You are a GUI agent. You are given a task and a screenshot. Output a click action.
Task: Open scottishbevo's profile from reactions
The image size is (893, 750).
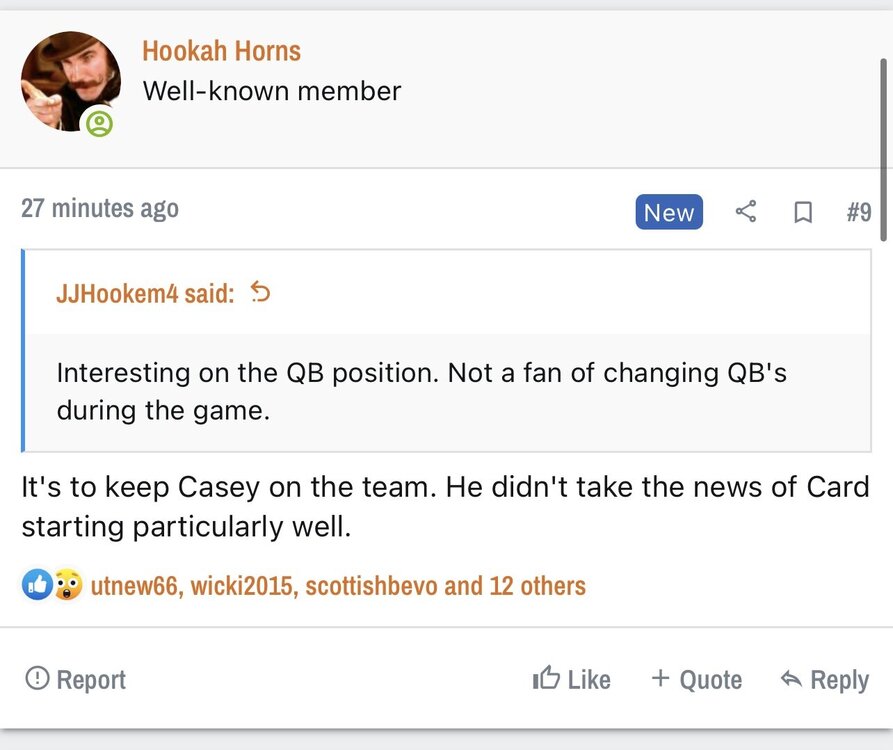click(x=371, y=586)
